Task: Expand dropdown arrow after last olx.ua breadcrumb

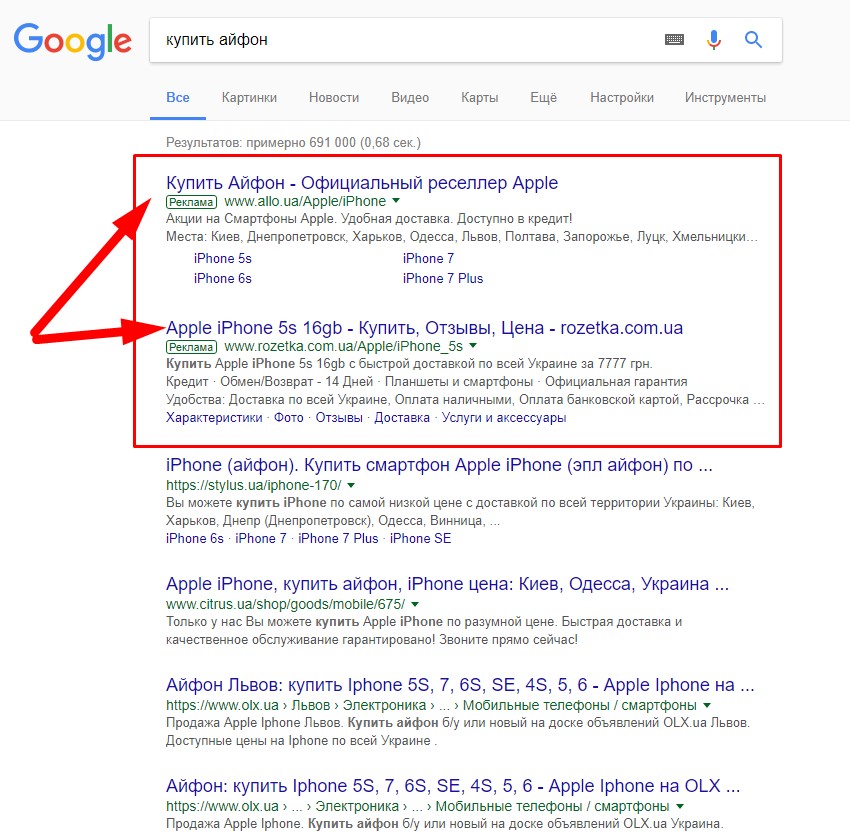Action: pyautogui.click(x=680, y=806)
